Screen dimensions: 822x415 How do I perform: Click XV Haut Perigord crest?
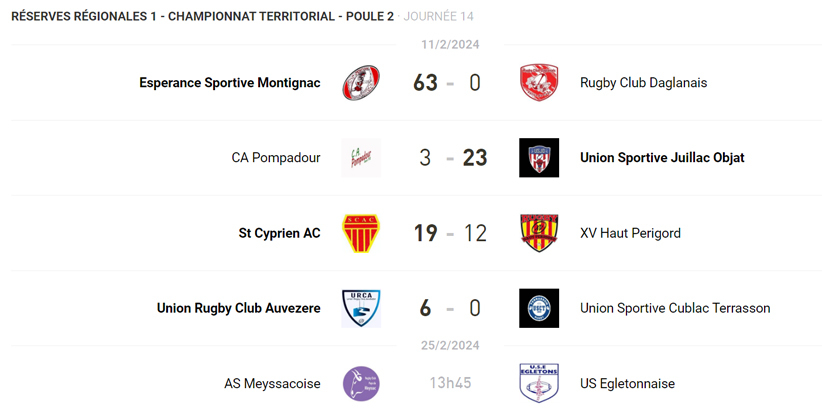[539, 233]
